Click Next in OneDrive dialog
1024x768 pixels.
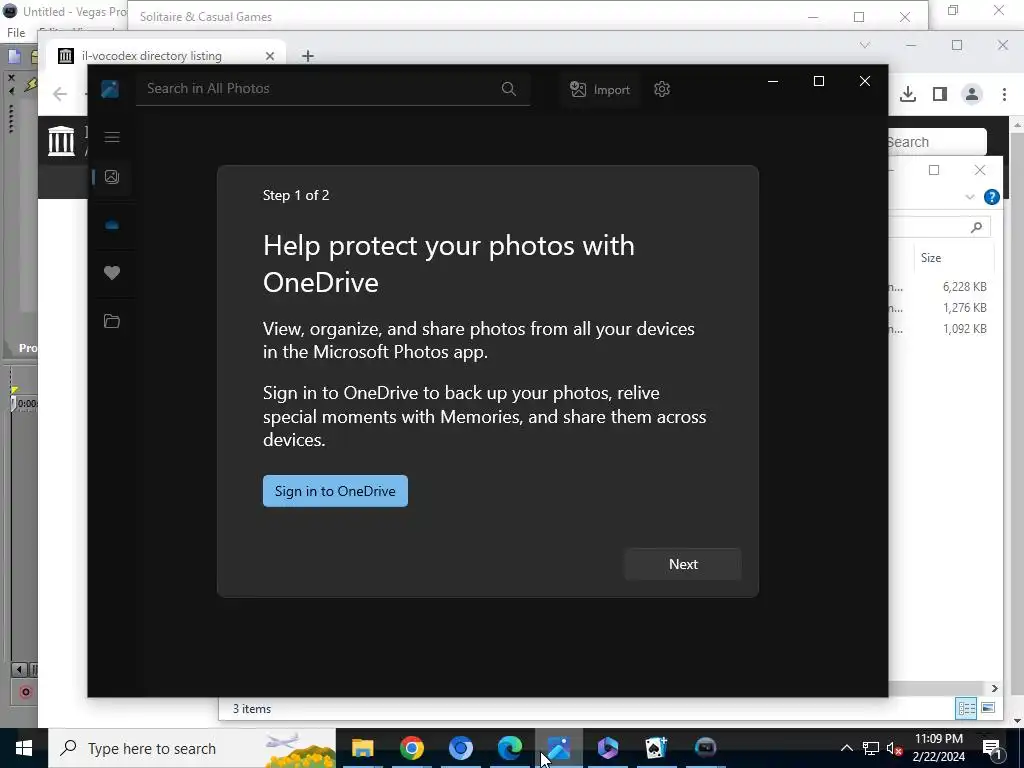(683, 564)
